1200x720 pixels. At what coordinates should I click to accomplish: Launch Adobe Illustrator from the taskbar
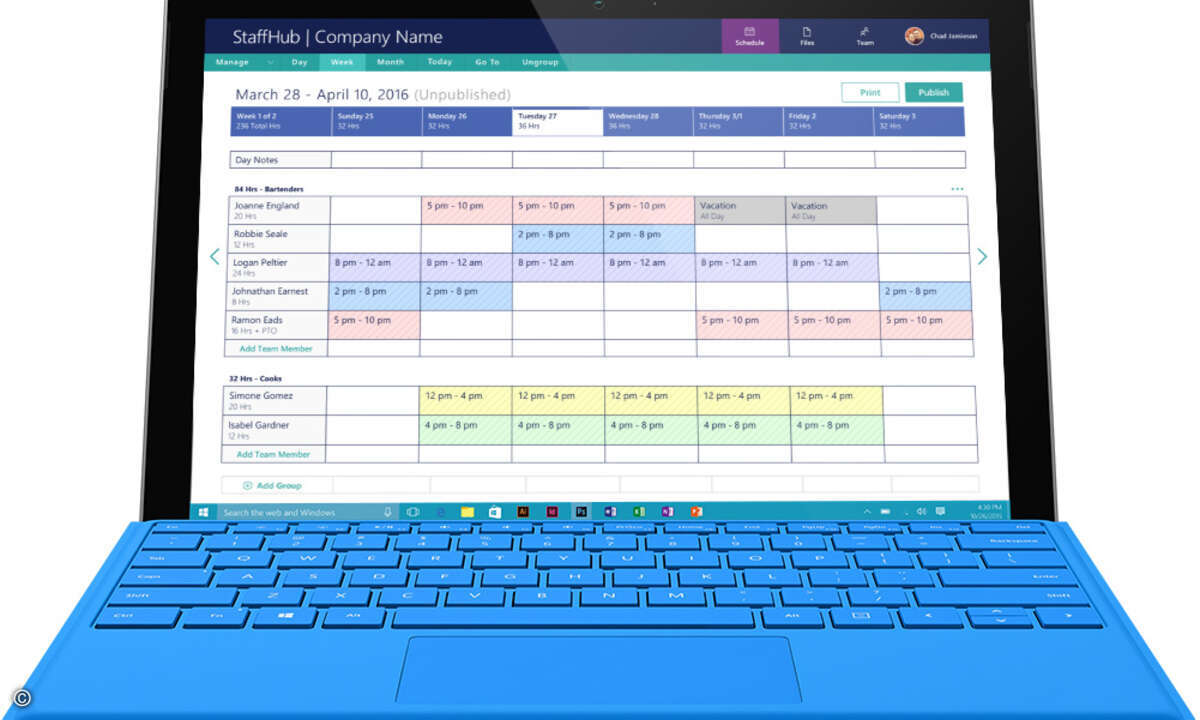[x=523, y=512]
